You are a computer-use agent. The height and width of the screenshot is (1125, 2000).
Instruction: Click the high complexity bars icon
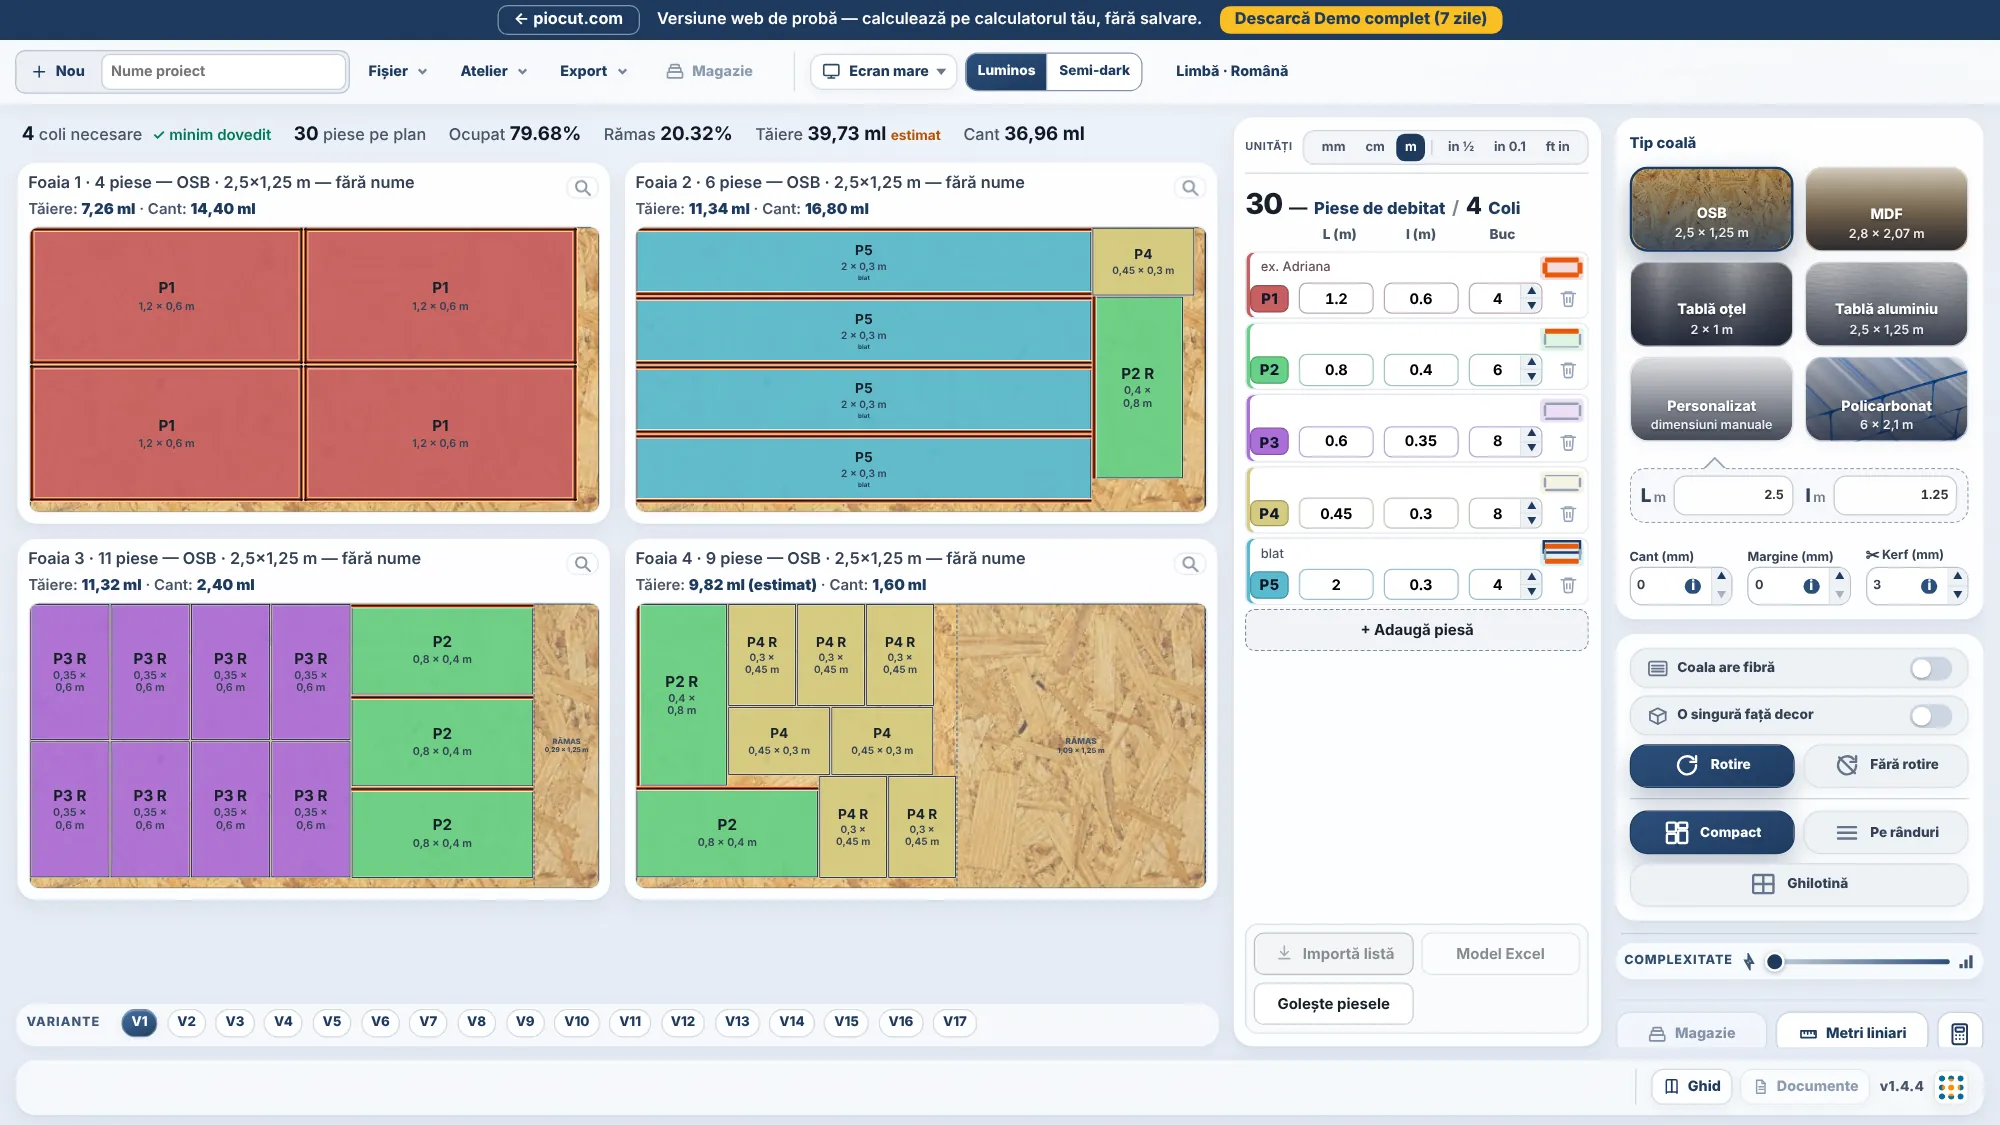point(1966,962)
